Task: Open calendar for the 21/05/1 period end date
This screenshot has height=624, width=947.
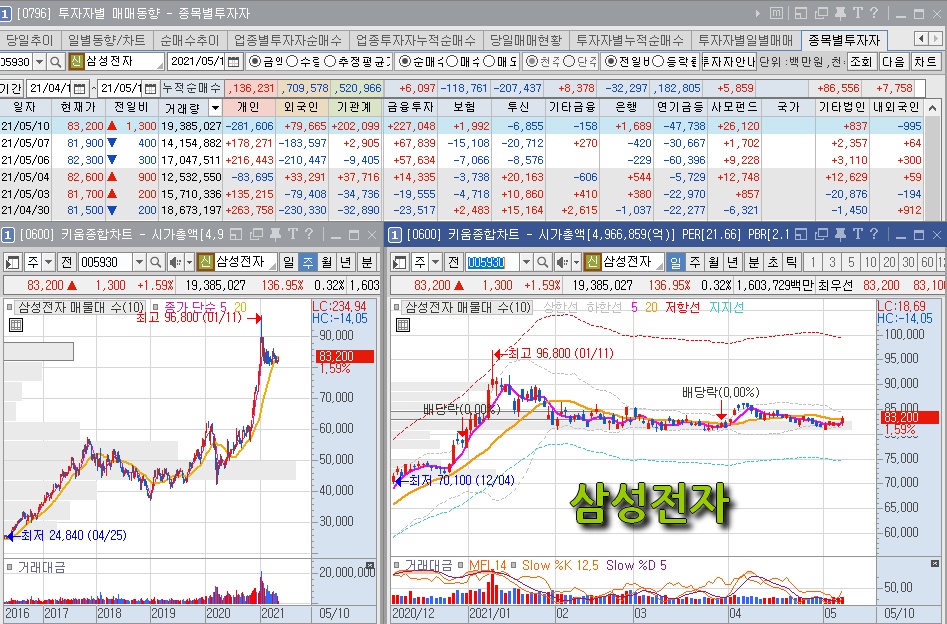Action: [x=150, y=89]
